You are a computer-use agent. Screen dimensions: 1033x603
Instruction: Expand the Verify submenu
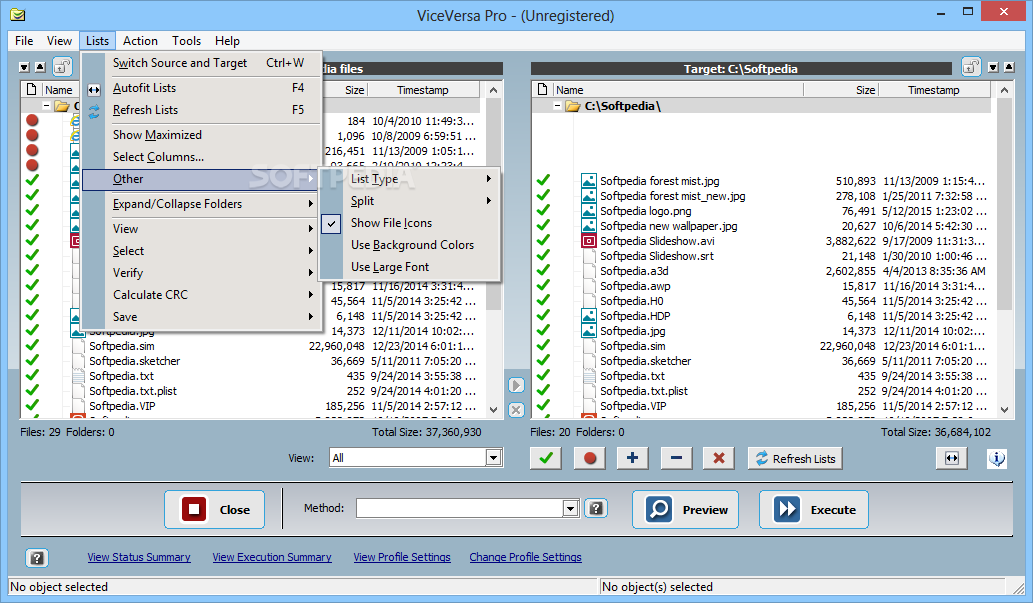[202, 273]
